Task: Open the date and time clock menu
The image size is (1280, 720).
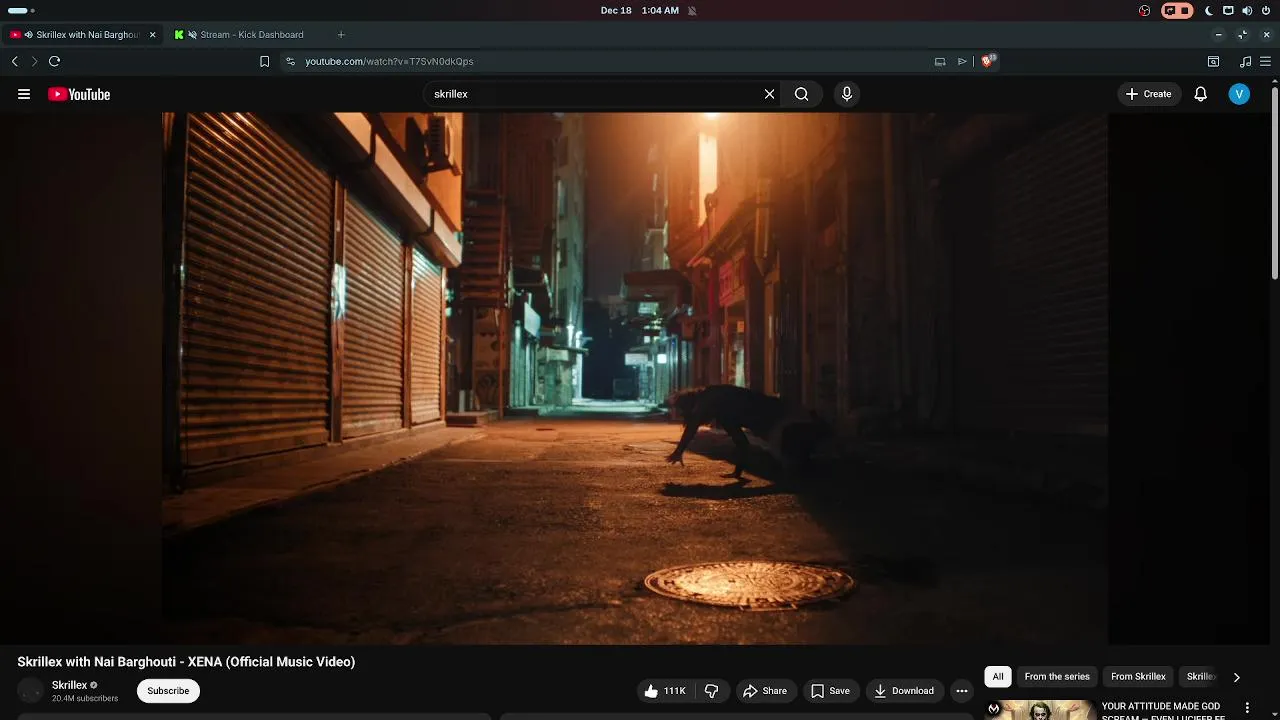Action: pos(640,11)
